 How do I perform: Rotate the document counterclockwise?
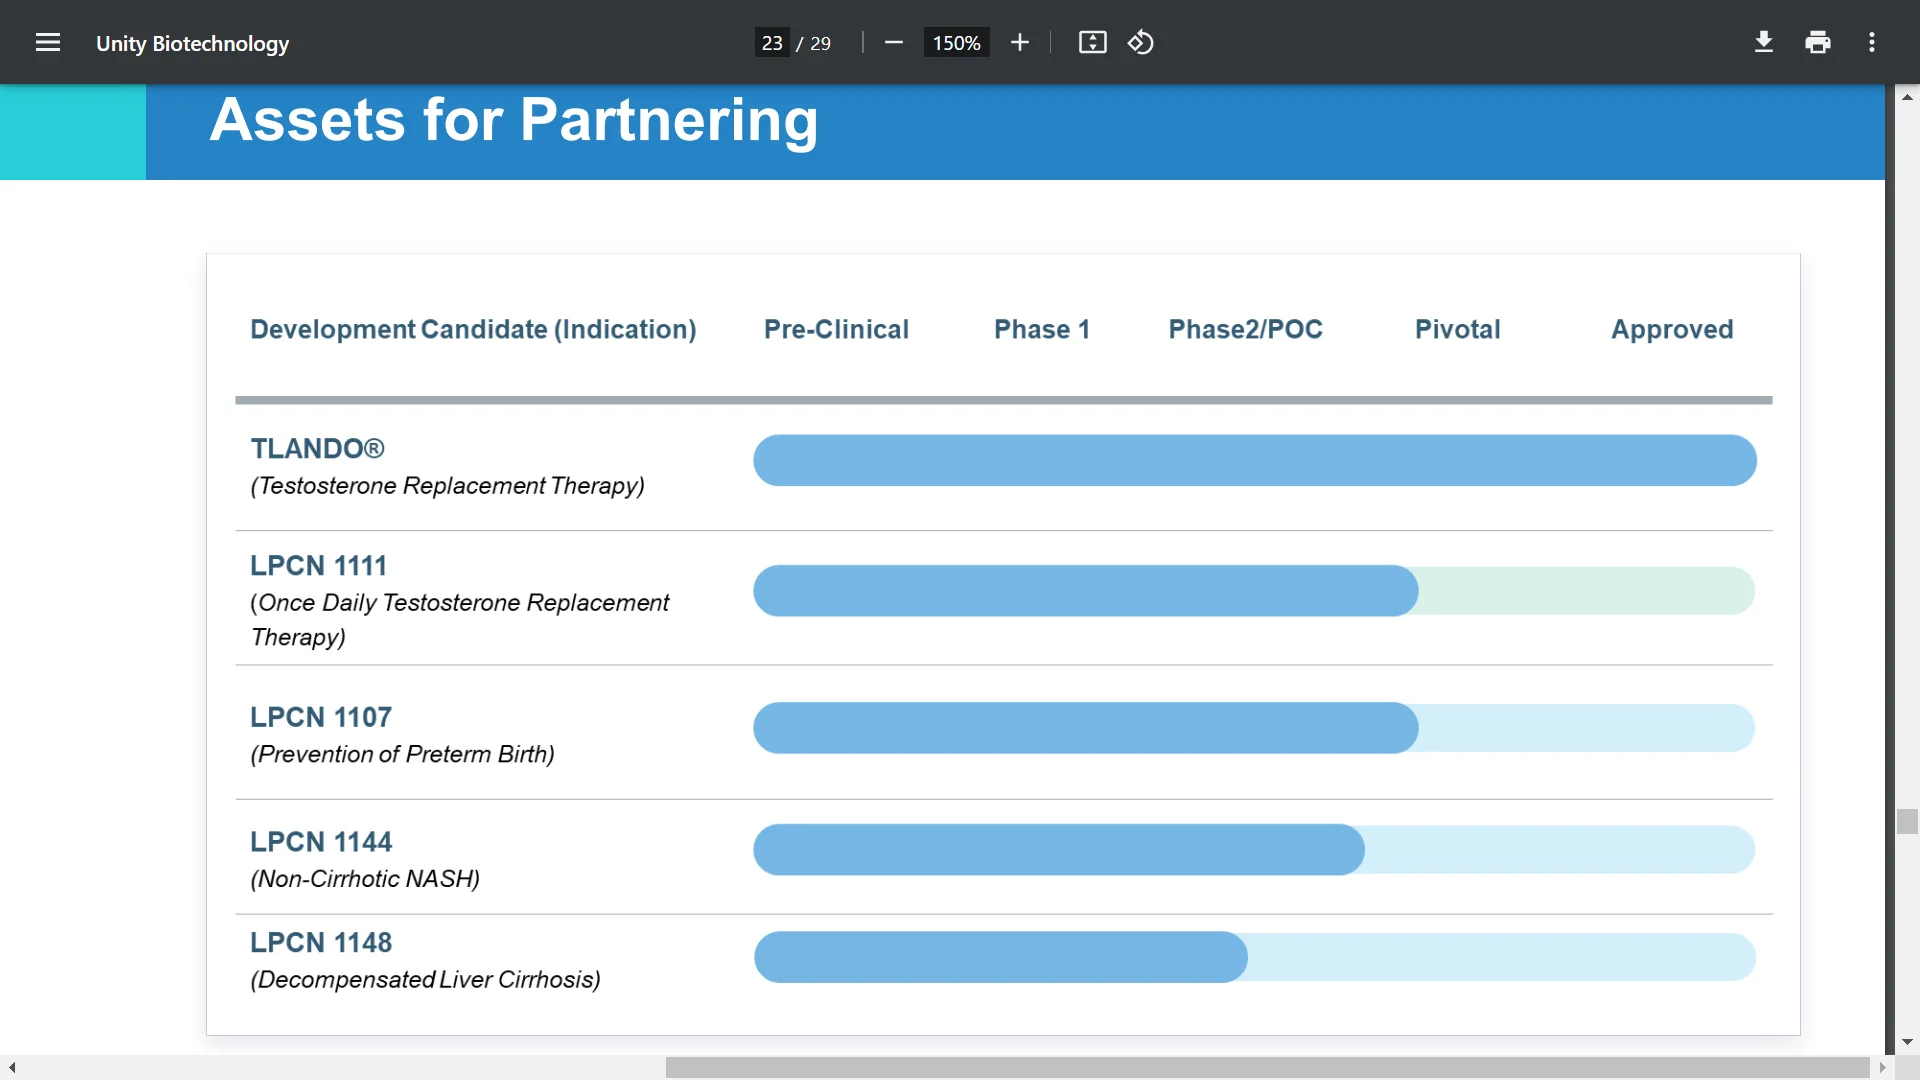pyautogui.click(x=1141, y=43)
